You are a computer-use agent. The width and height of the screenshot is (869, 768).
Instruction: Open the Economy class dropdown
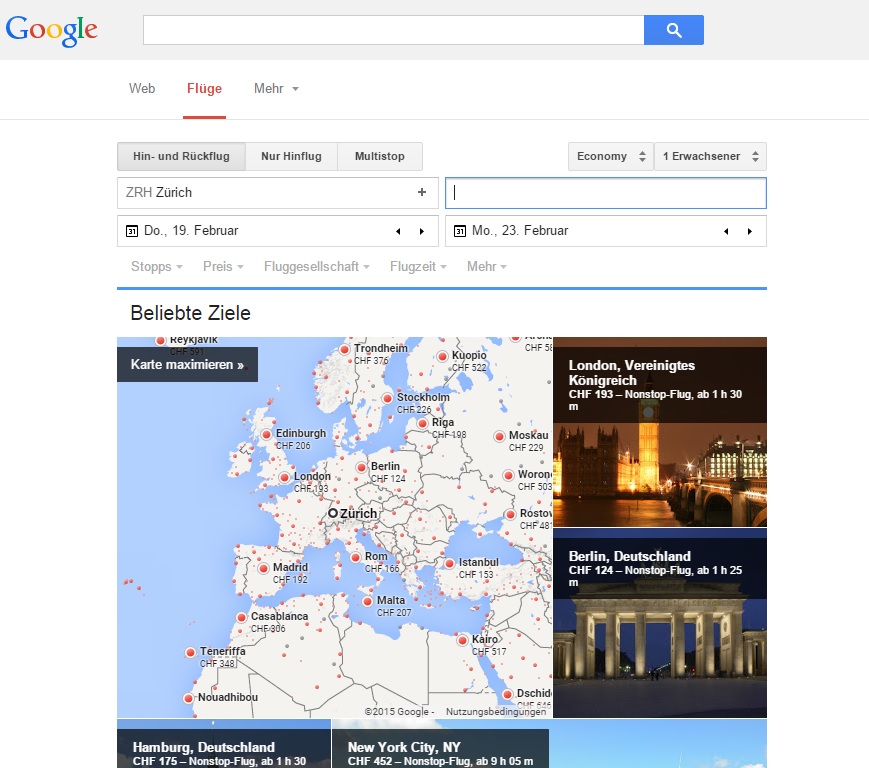tap(611, 156)
